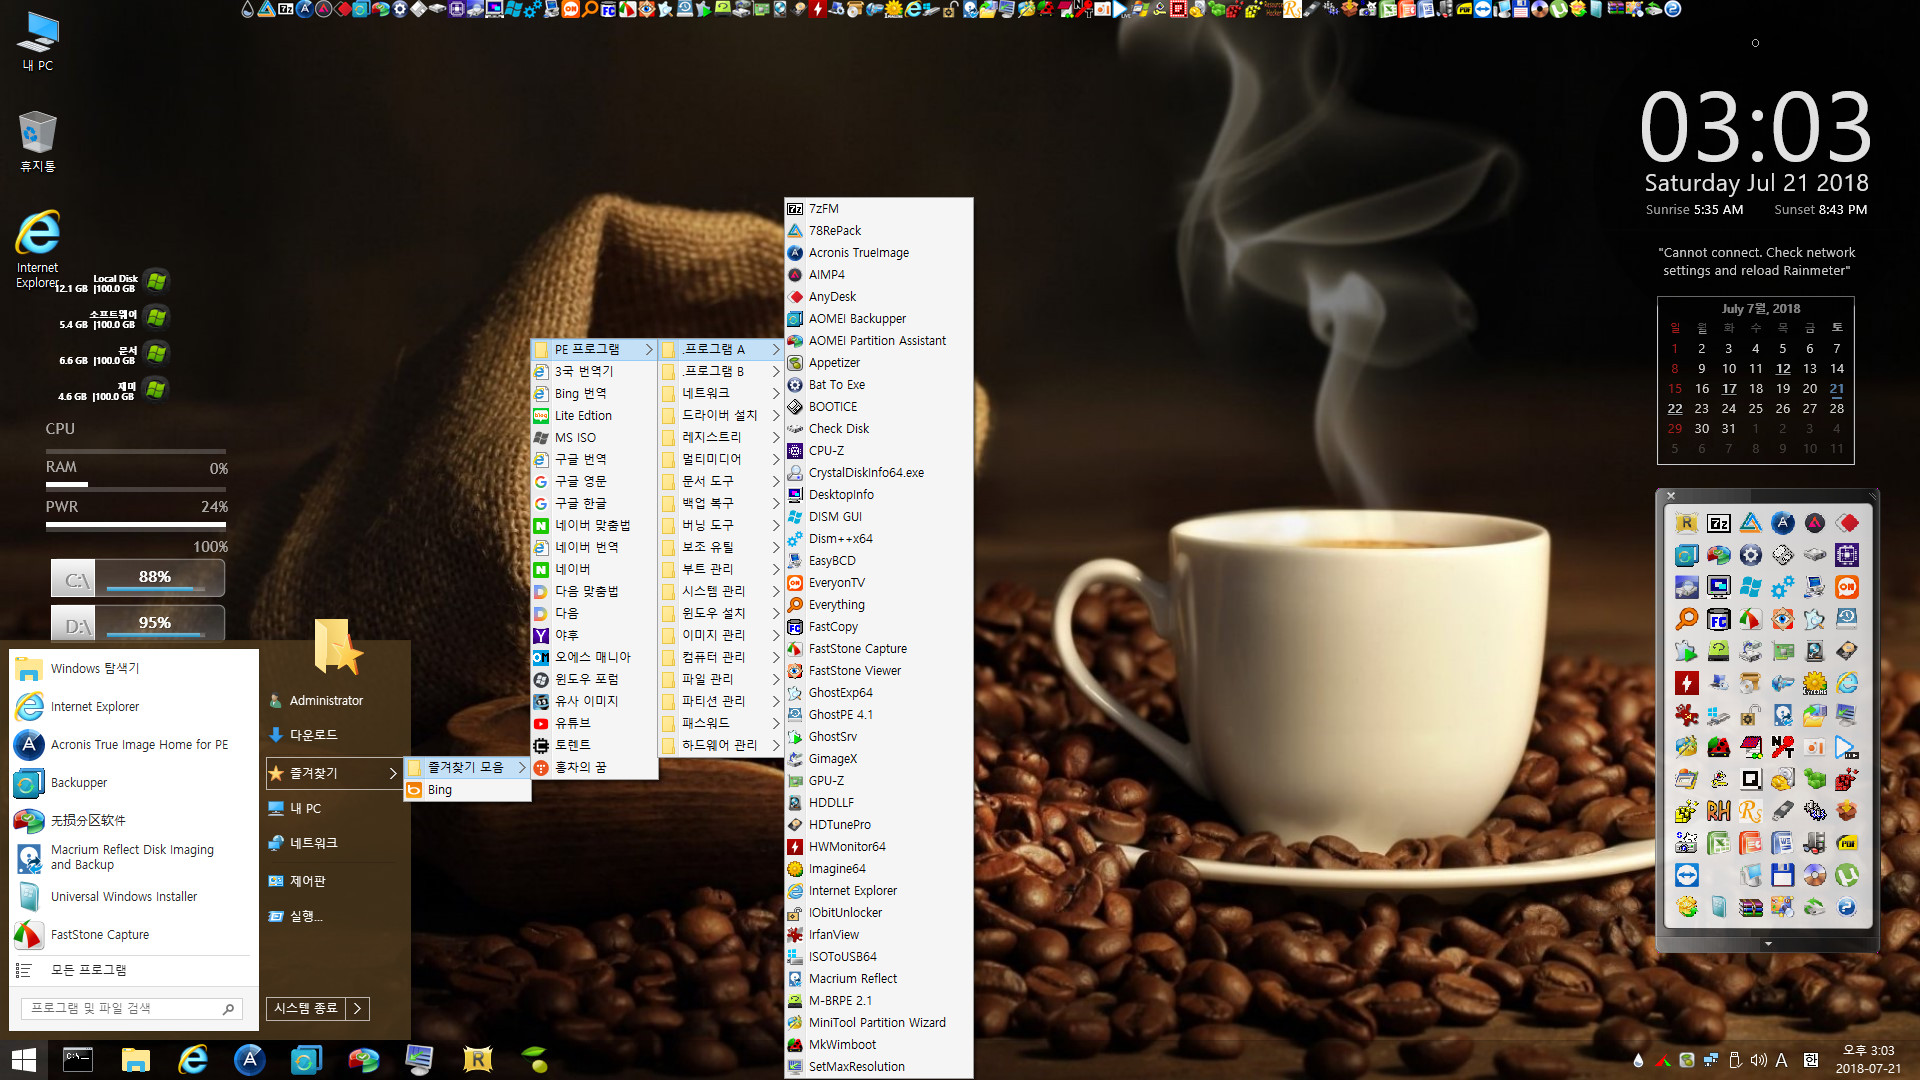The width and height of the screenshot is (1920, 1080).
Task: Expand PE 프로그램 submenu
Action: (x=592, y=348)
